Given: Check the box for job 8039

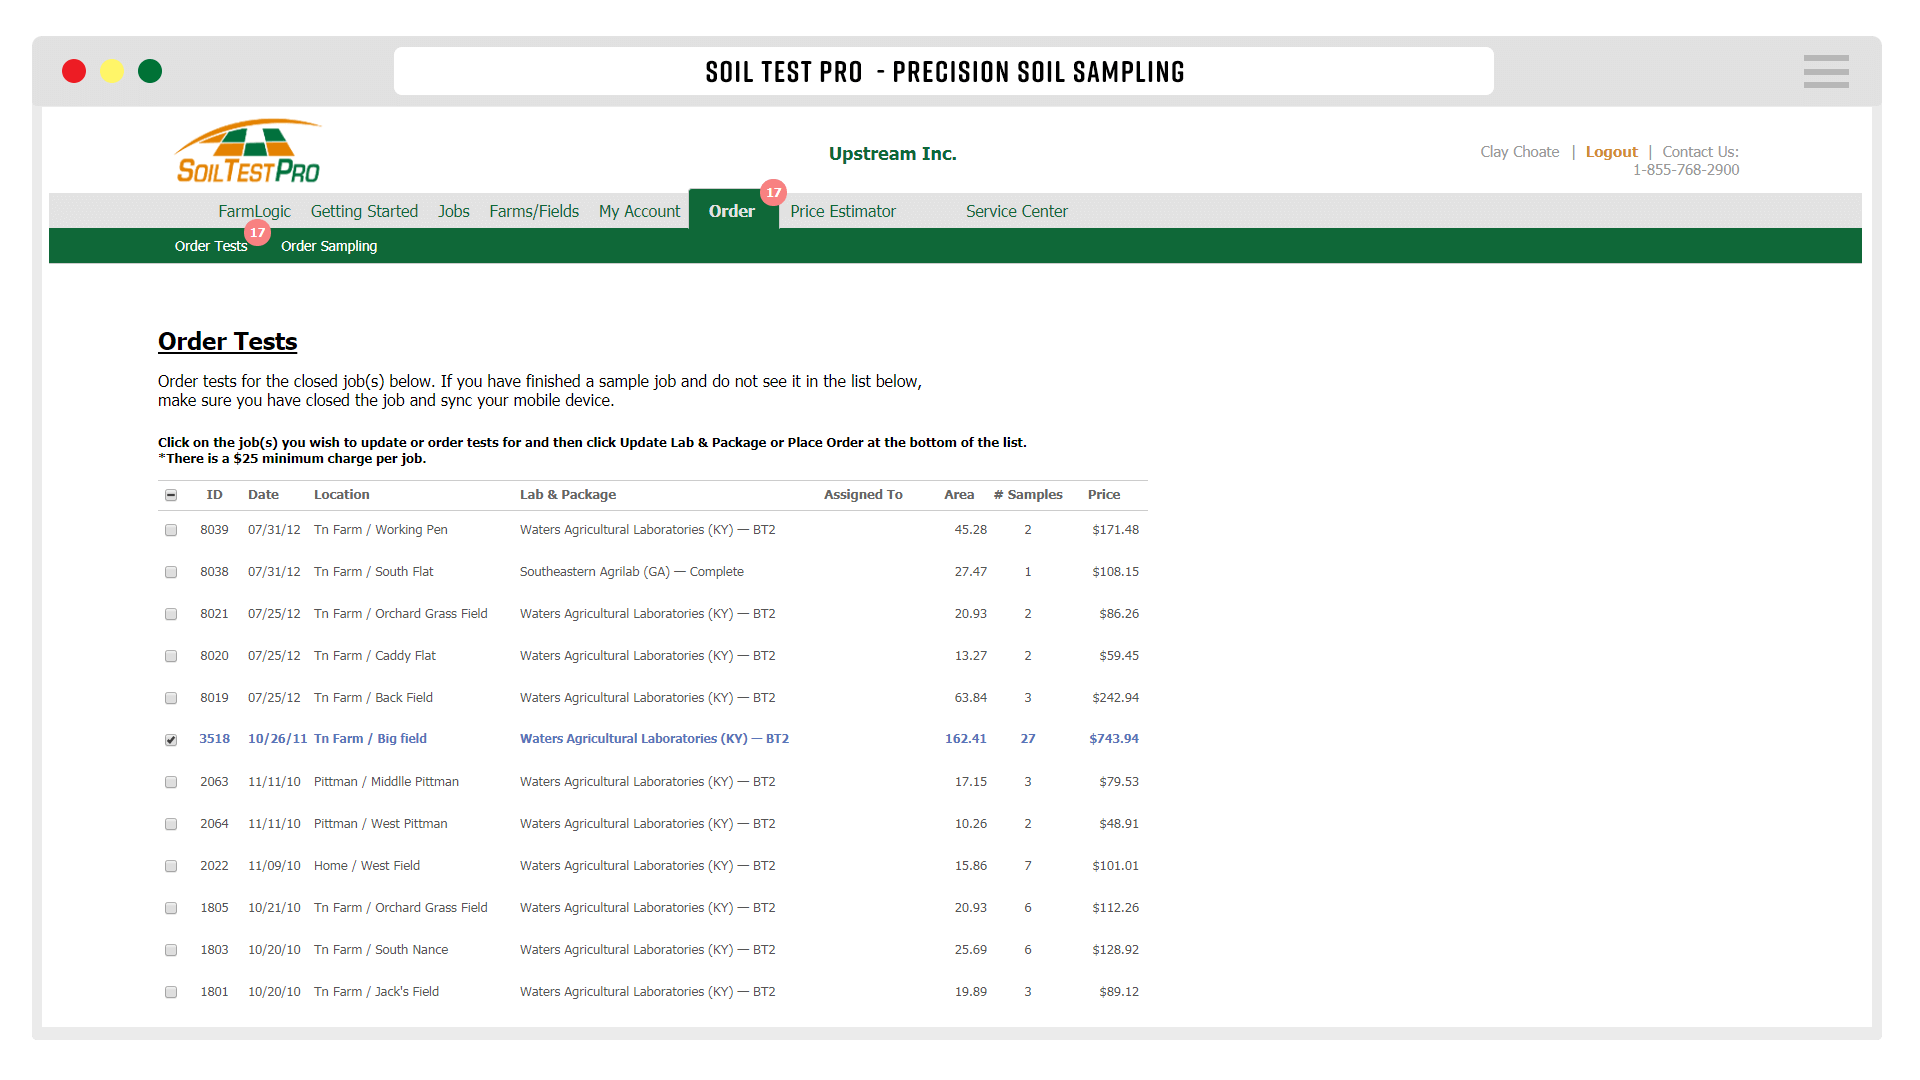Looking at the screenshot, I should click(x=171, y=530).
